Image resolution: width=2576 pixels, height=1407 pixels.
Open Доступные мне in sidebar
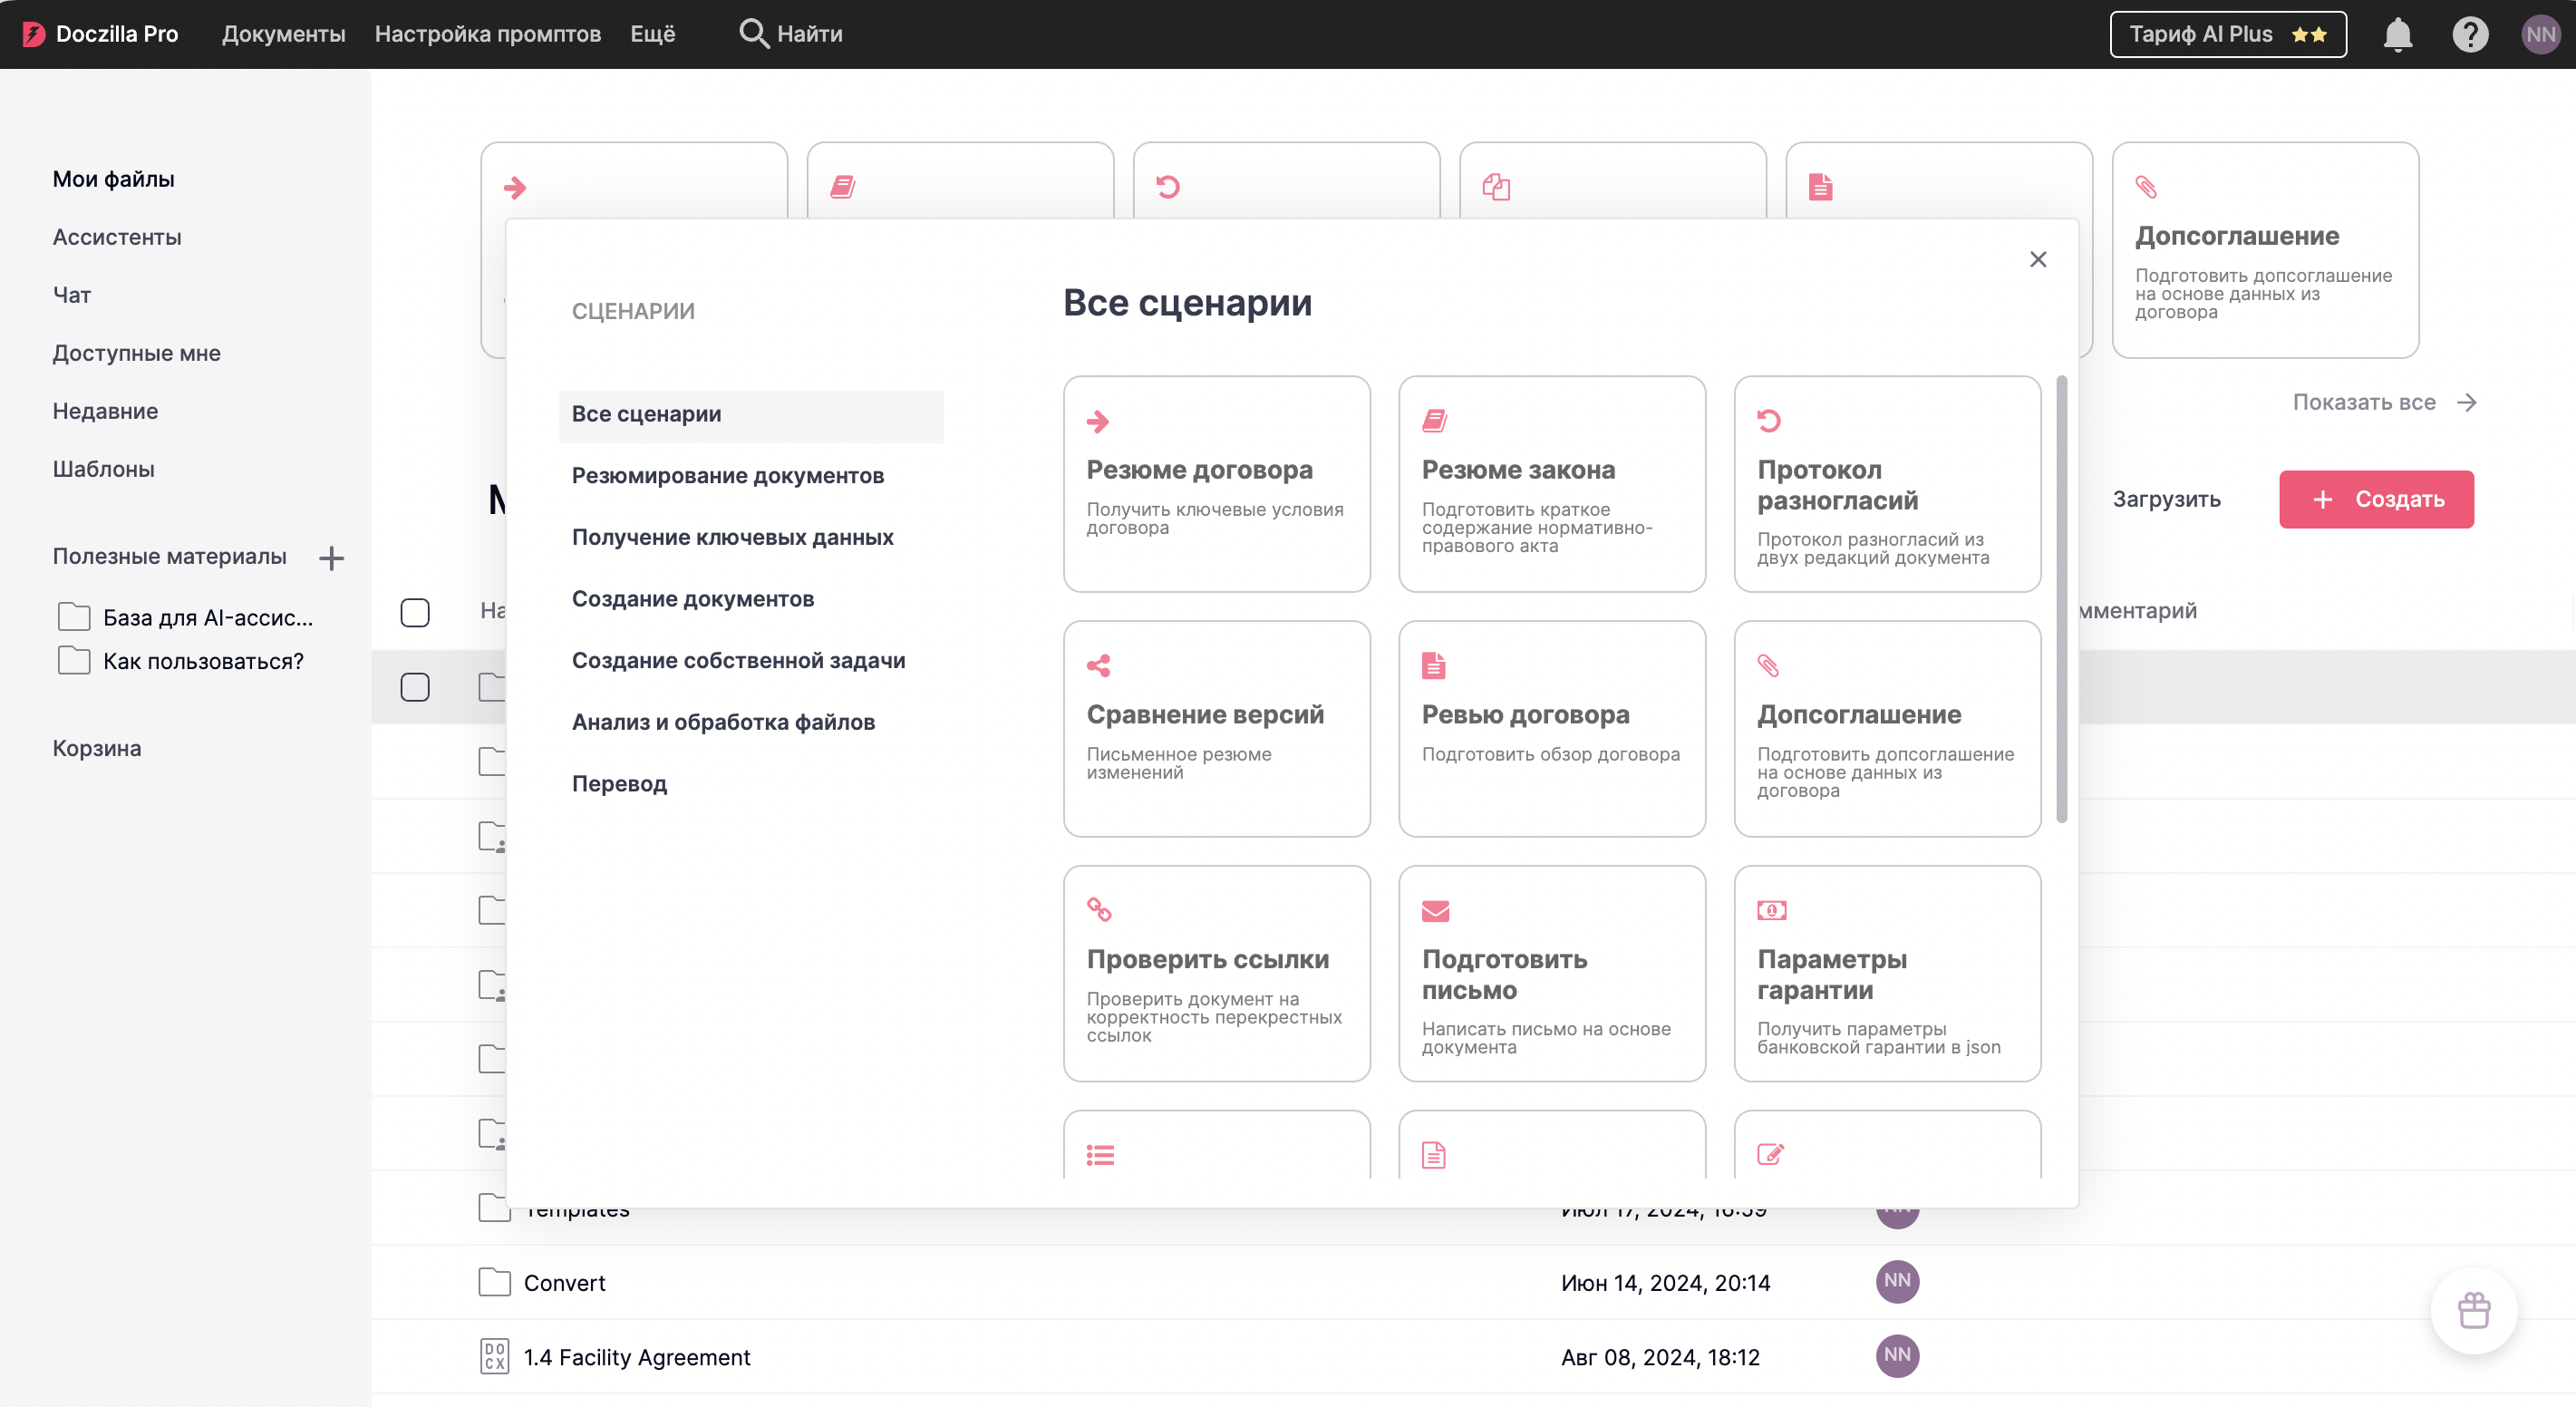137,353
